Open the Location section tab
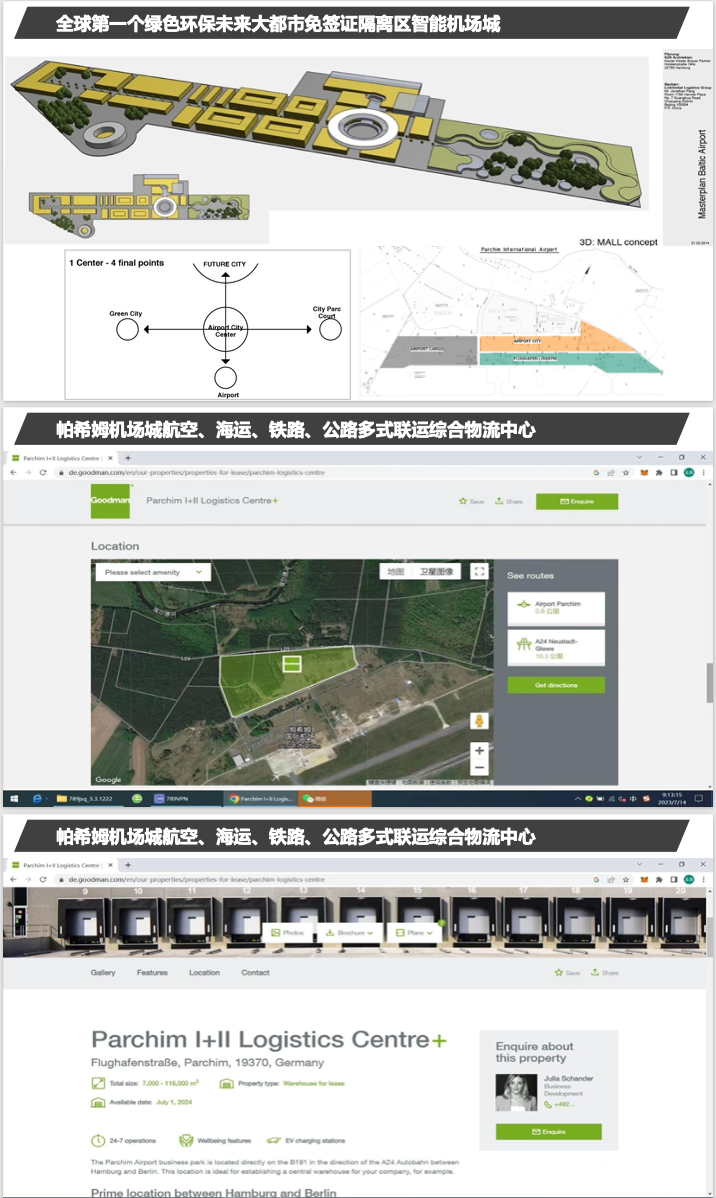Image resolution: width=716 pixels, height=1198 pixels. click(204, 973)
